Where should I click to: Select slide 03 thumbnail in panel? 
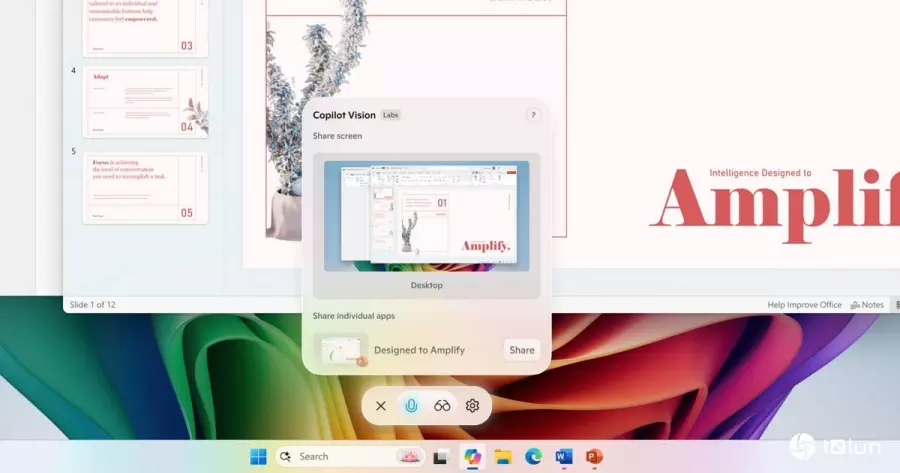tap(145, 28)
